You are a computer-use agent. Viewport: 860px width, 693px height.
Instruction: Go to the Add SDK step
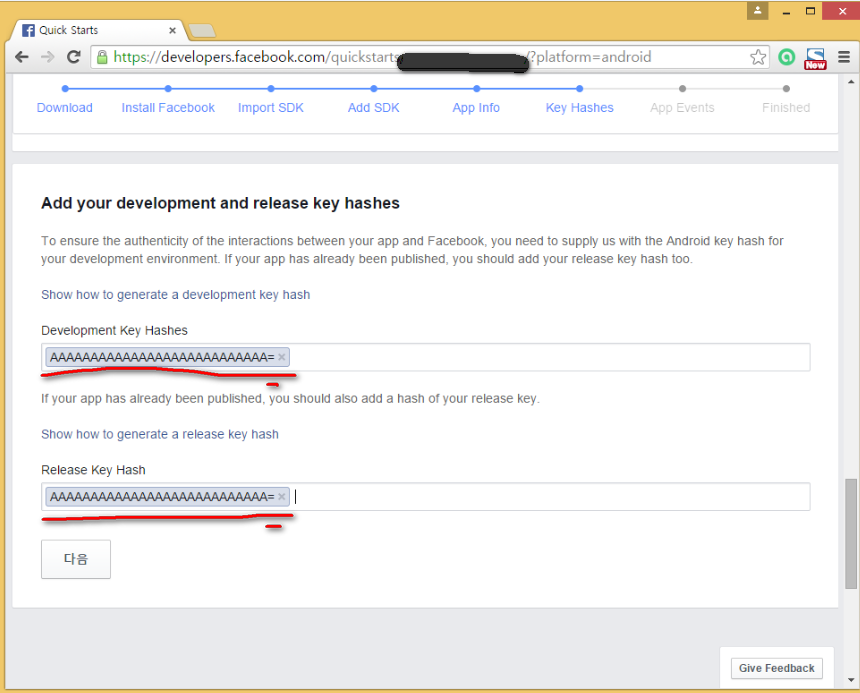[374, 107]
